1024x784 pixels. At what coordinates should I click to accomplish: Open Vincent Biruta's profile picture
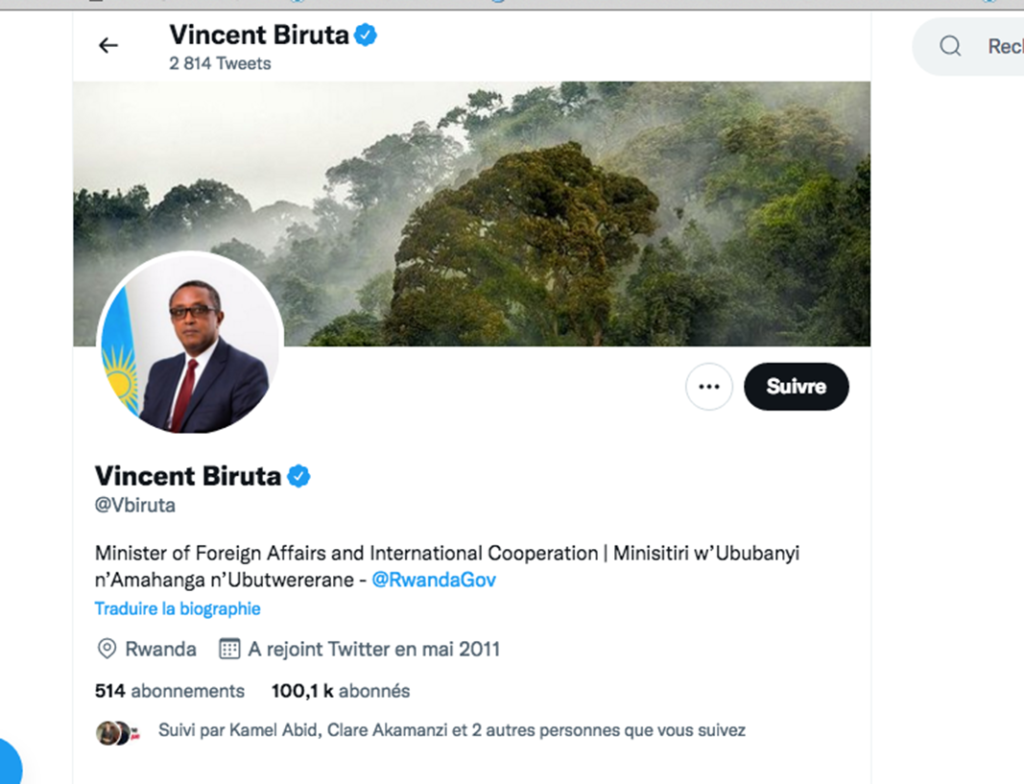pyautogui.click(x=190, y=344)
